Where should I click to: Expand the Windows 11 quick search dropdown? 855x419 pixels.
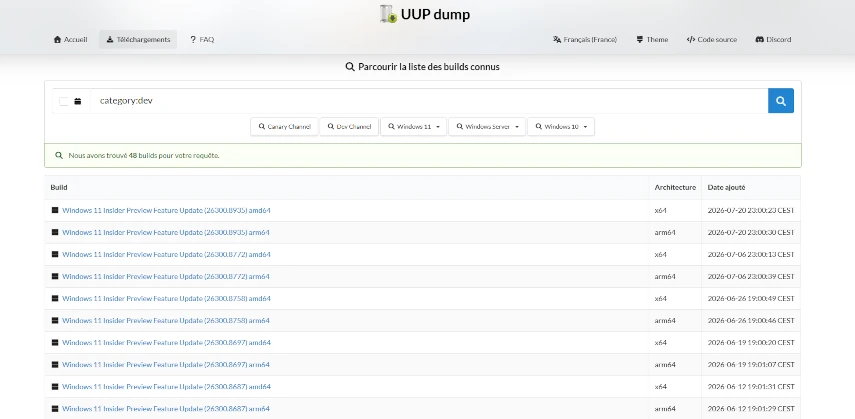pyautogui.click(x=413, y=127)
